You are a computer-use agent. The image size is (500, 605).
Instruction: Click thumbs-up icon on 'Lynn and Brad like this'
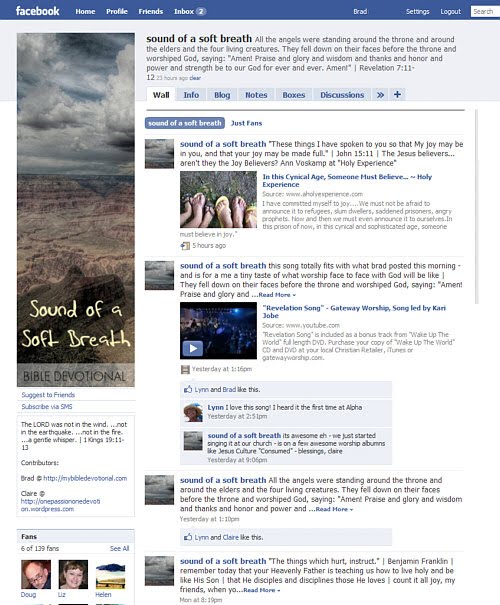pos(188,389)
